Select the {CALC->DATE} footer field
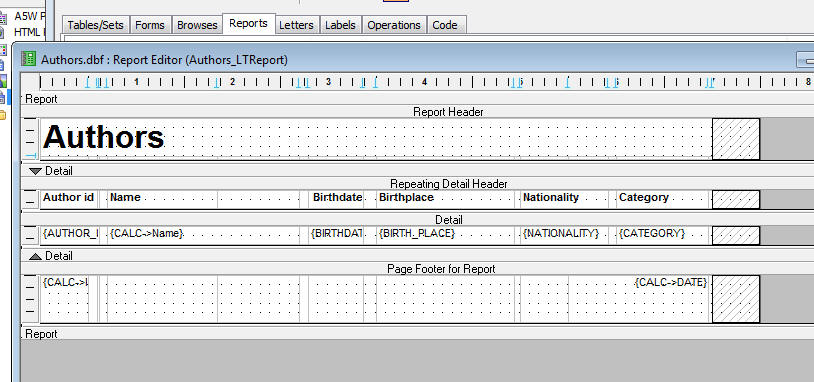 (x=671, y=282)
